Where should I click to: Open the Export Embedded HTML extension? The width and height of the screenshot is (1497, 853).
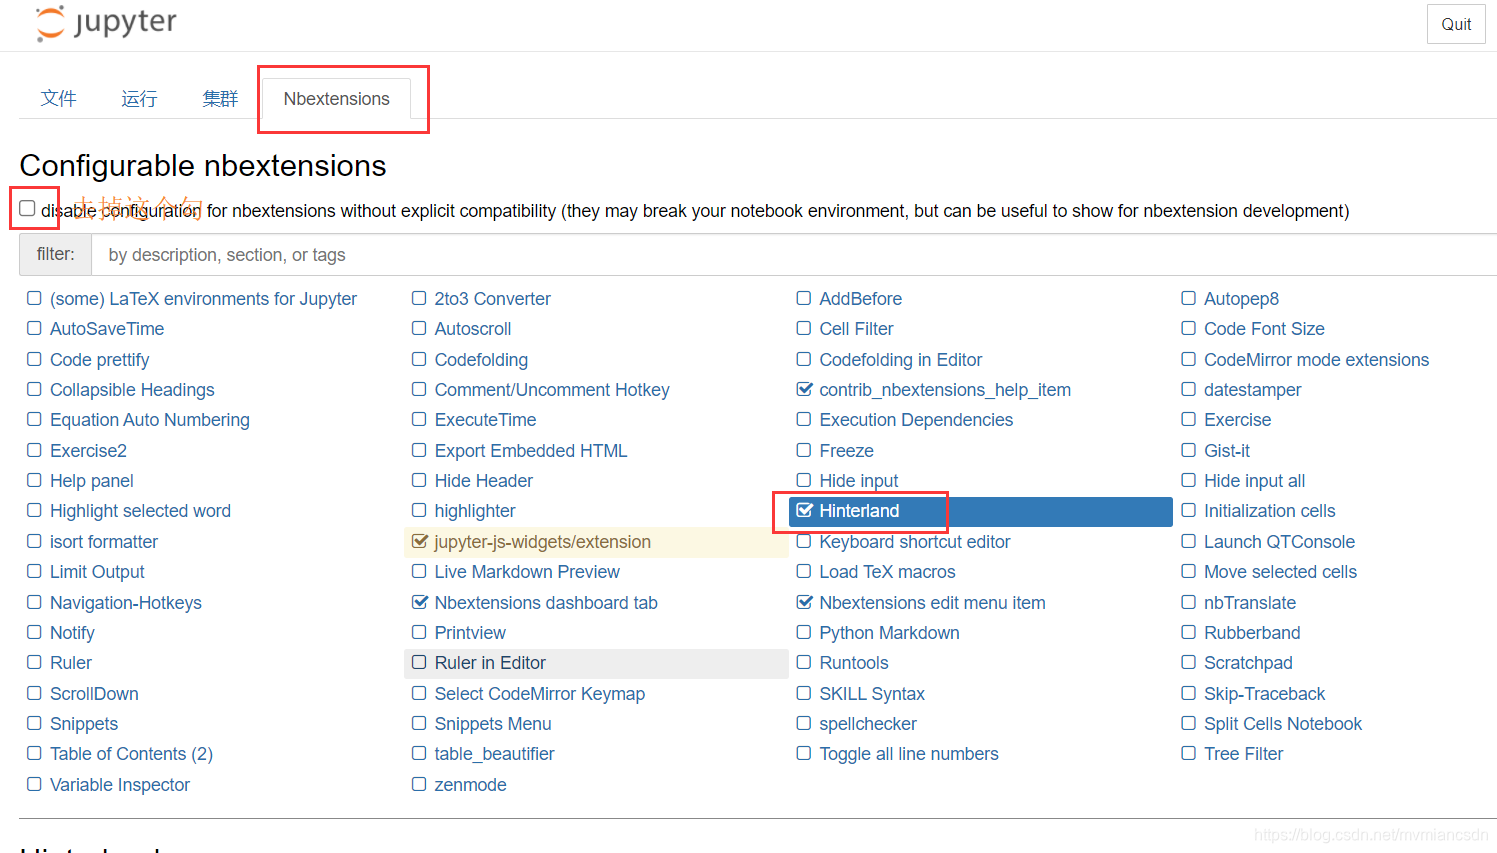coord(531,451)
